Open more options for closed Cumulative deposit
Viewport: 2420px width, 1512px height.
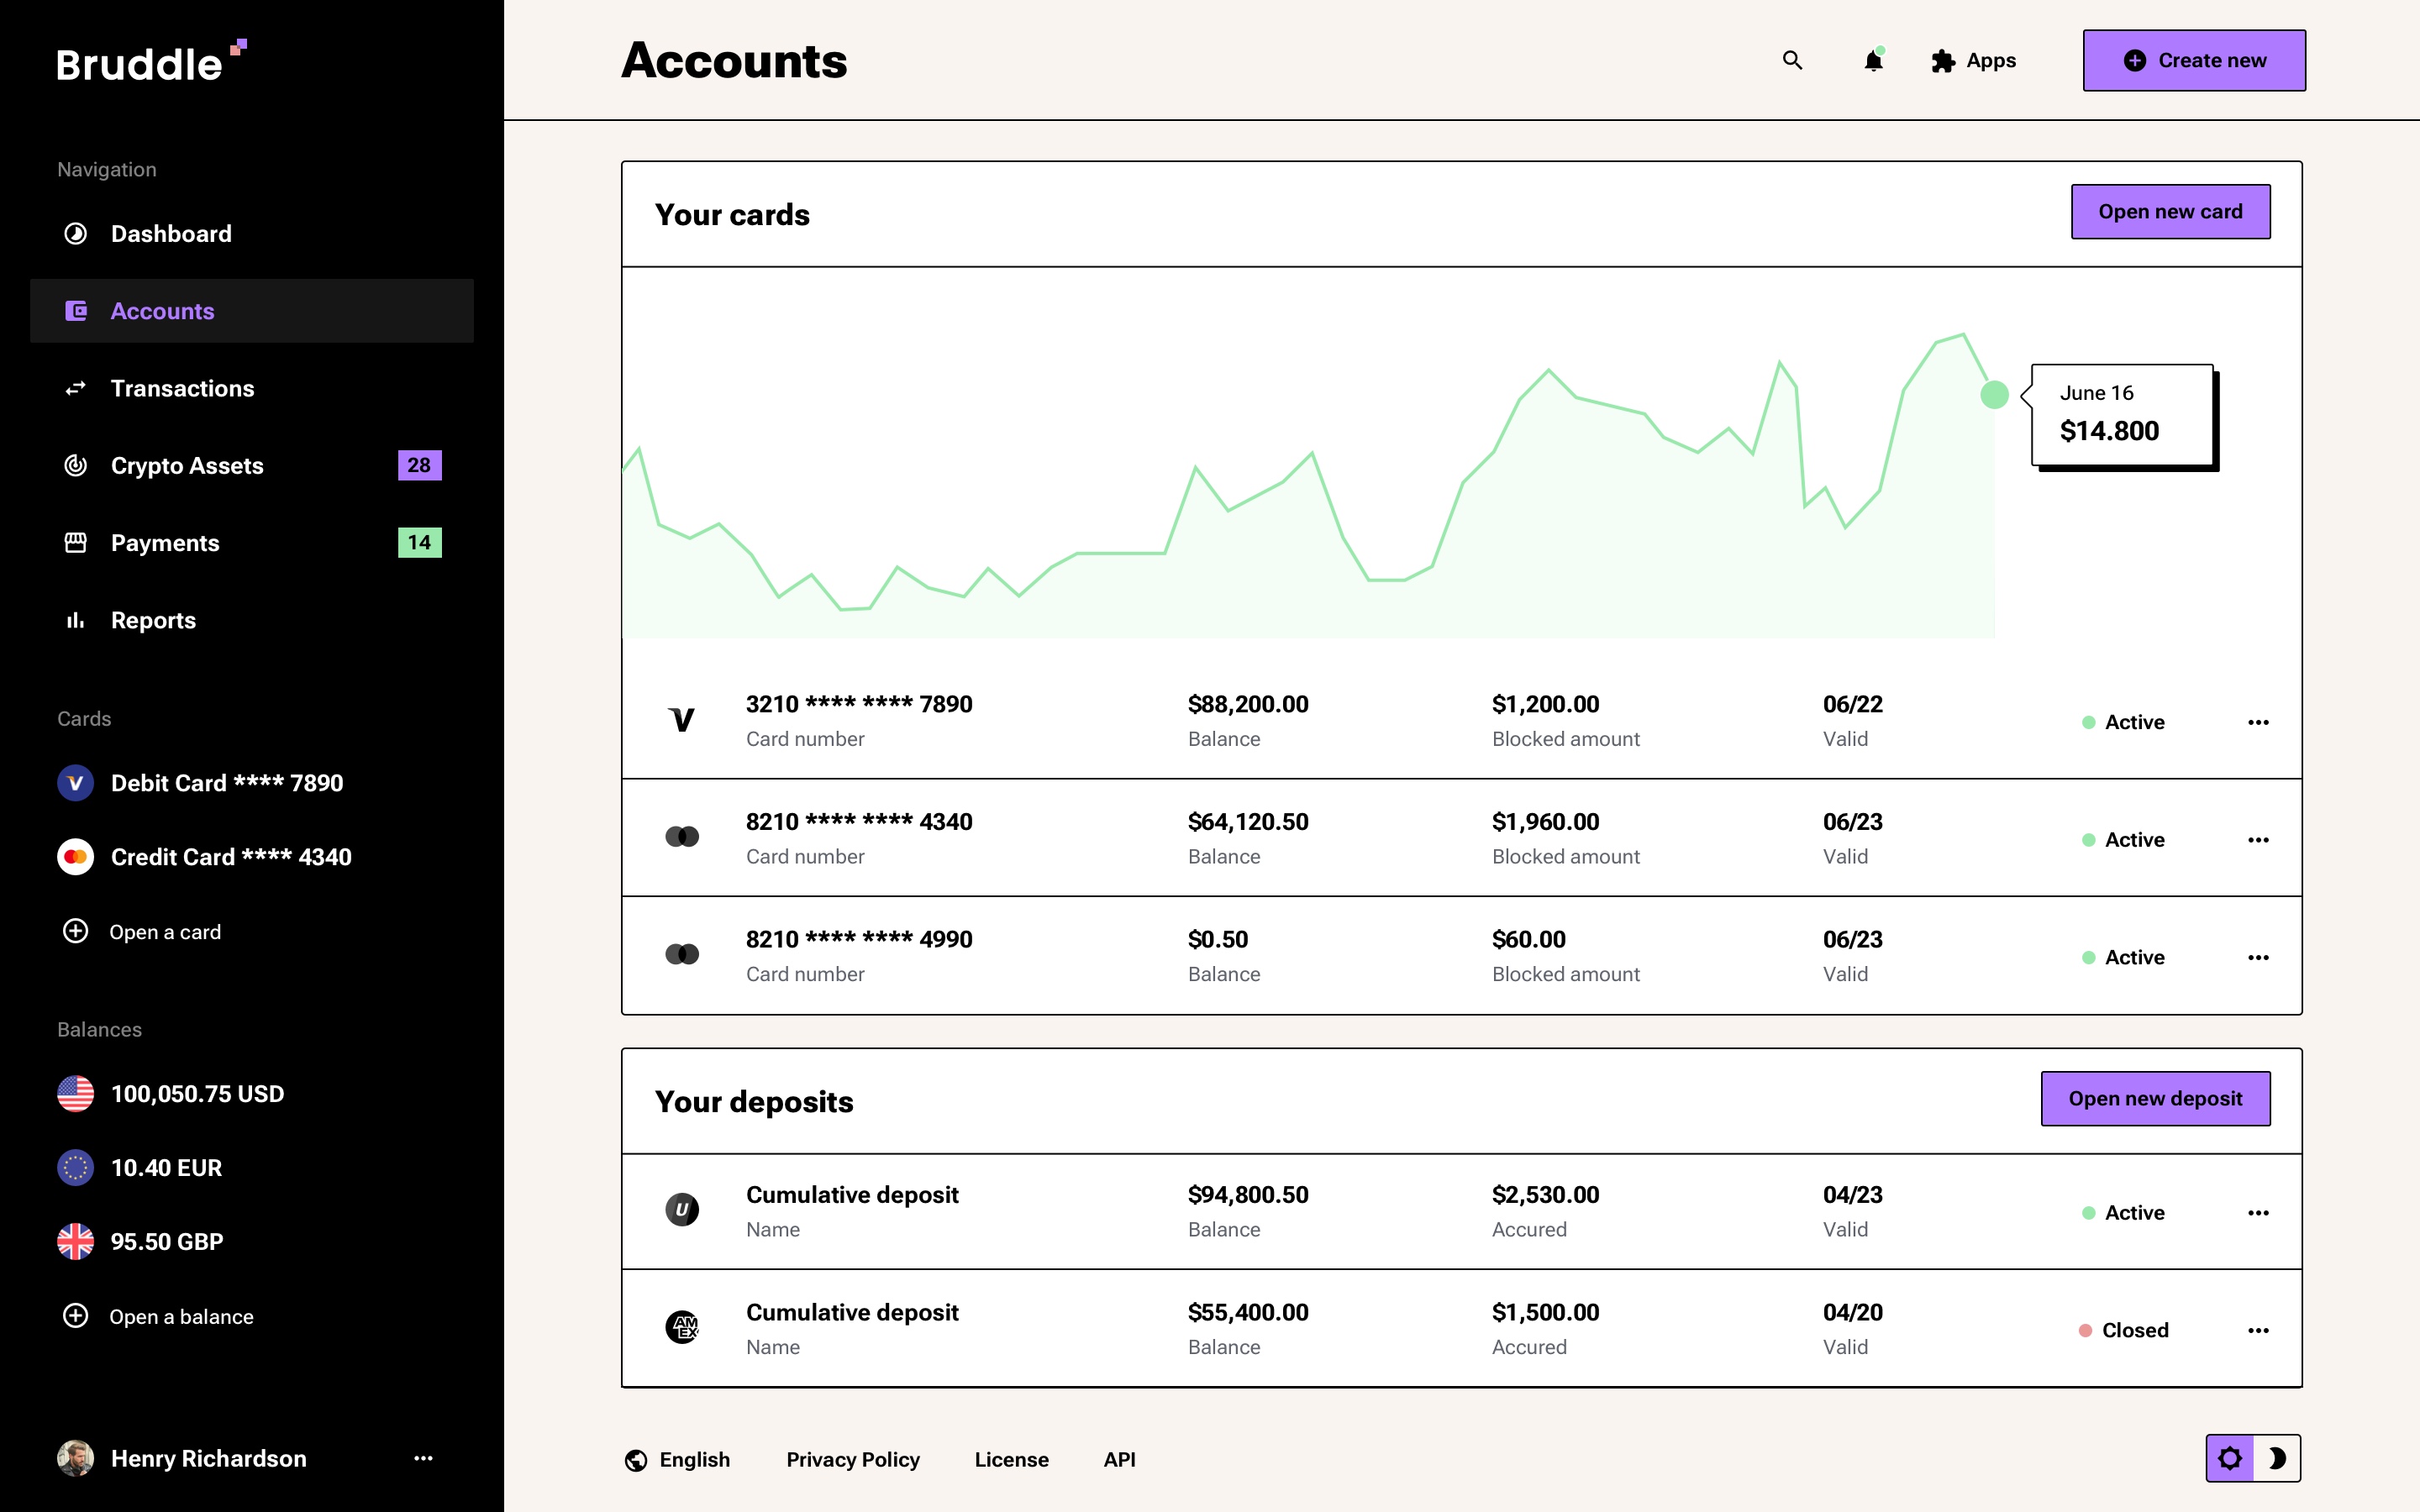point(2258,1330)
